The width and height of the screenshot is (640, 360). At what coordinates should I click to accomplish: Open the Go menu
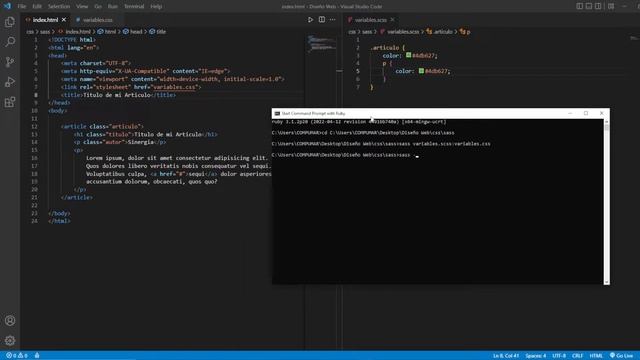point(98,6)
